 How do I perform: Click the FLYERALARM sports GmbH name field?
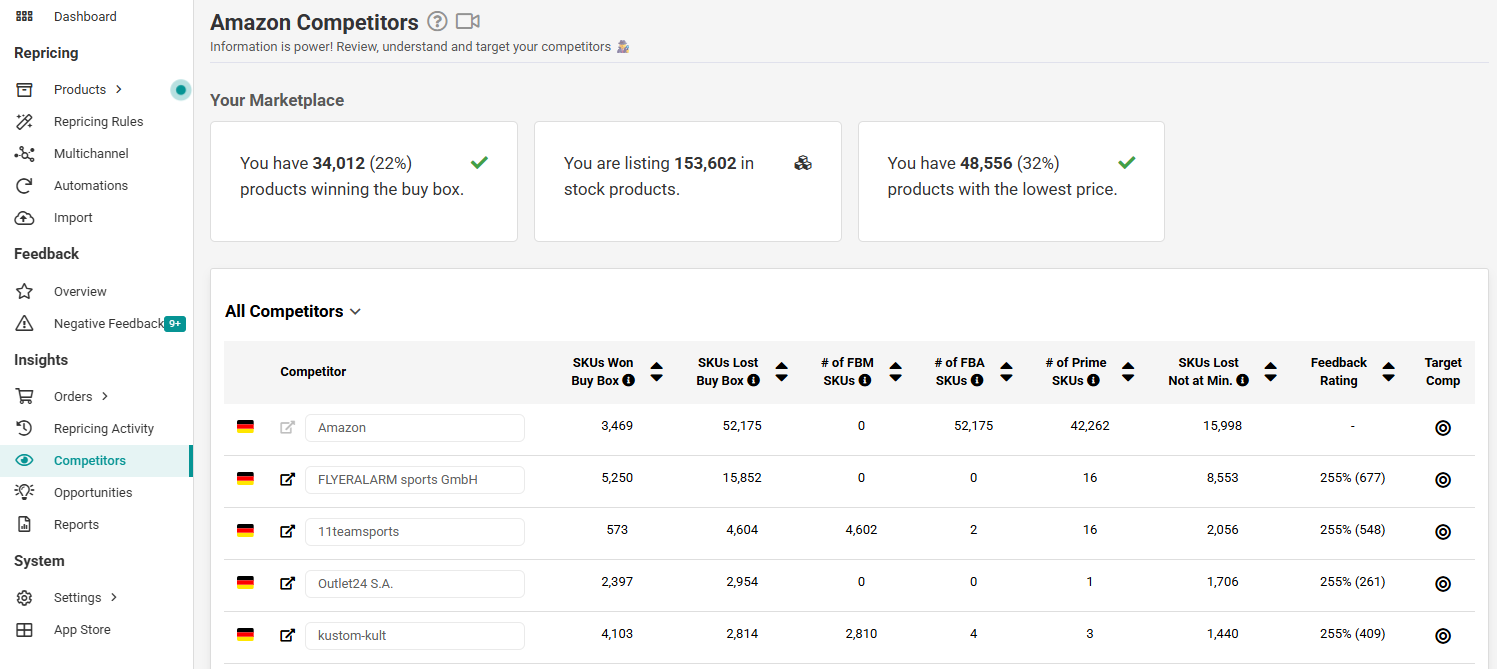click(x=415, y=479)
